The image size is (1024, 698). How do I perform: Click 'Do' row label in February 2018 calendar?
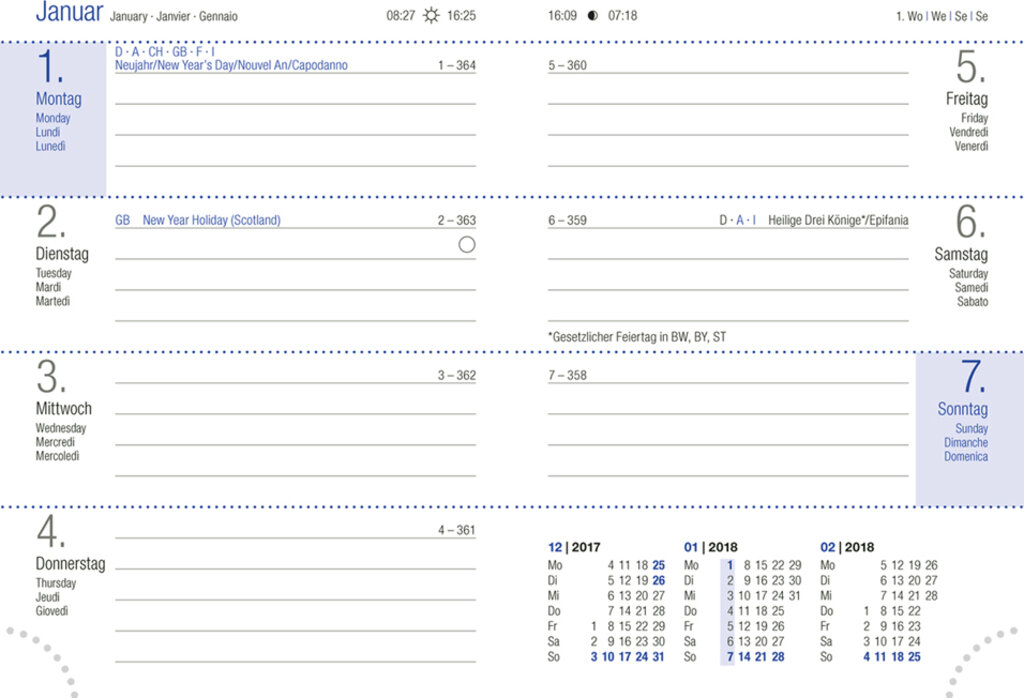click(827, 611)
